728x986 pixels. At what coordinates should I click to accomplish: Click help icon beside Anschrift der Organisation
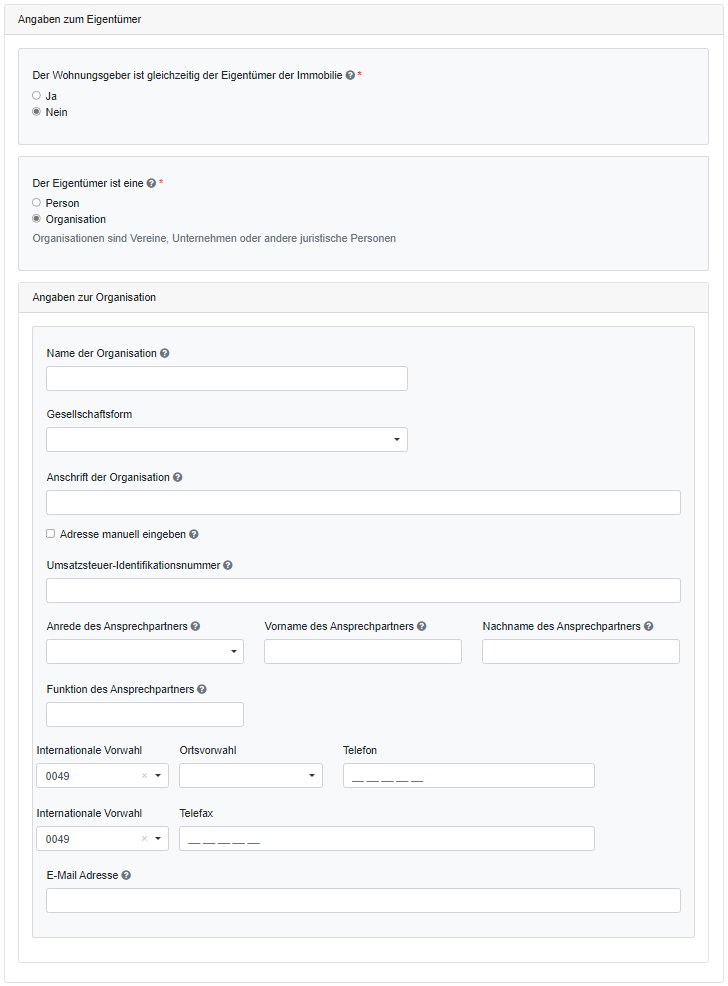coord(177,477)
